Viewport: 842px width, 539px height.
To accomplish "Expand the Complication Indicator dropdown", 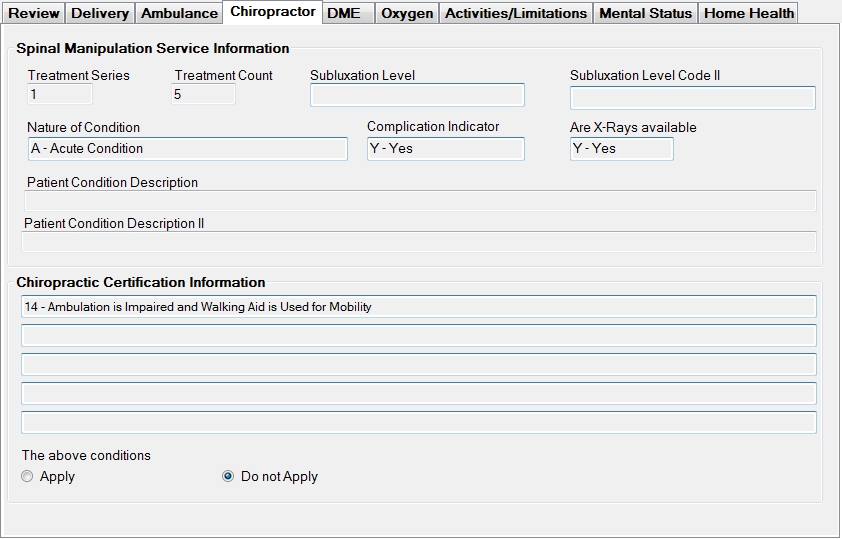I will click(x=445, y=149).
